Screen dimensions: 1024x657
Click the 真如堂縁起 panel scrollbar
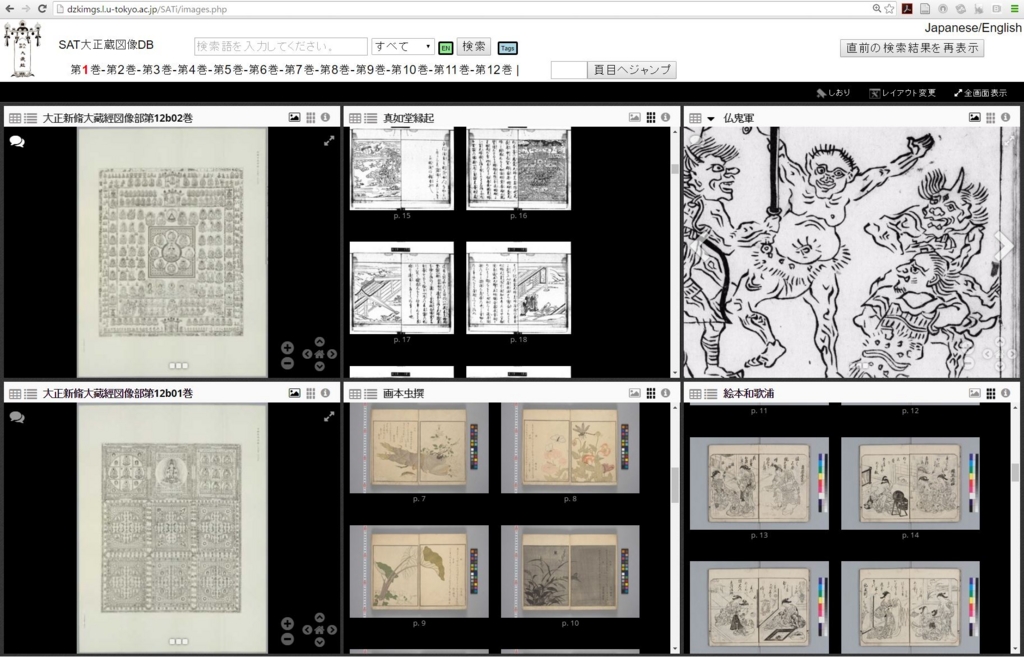(675, 251)
